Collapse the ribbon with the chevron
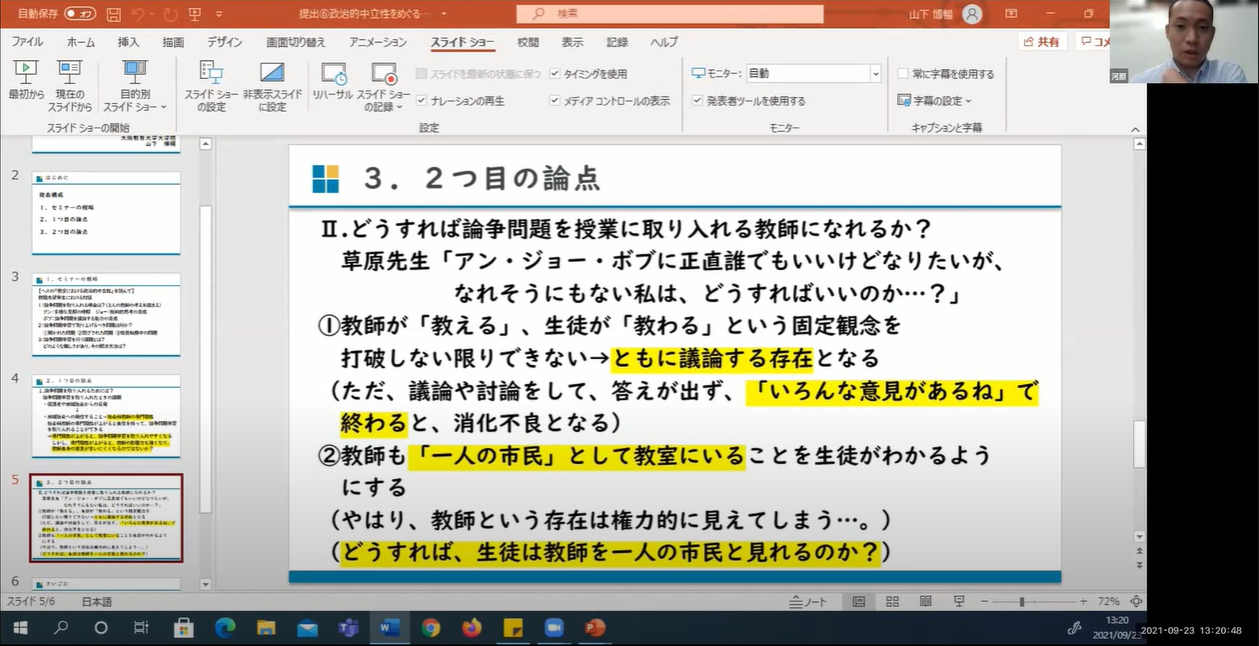 [x=1134, y=129]
